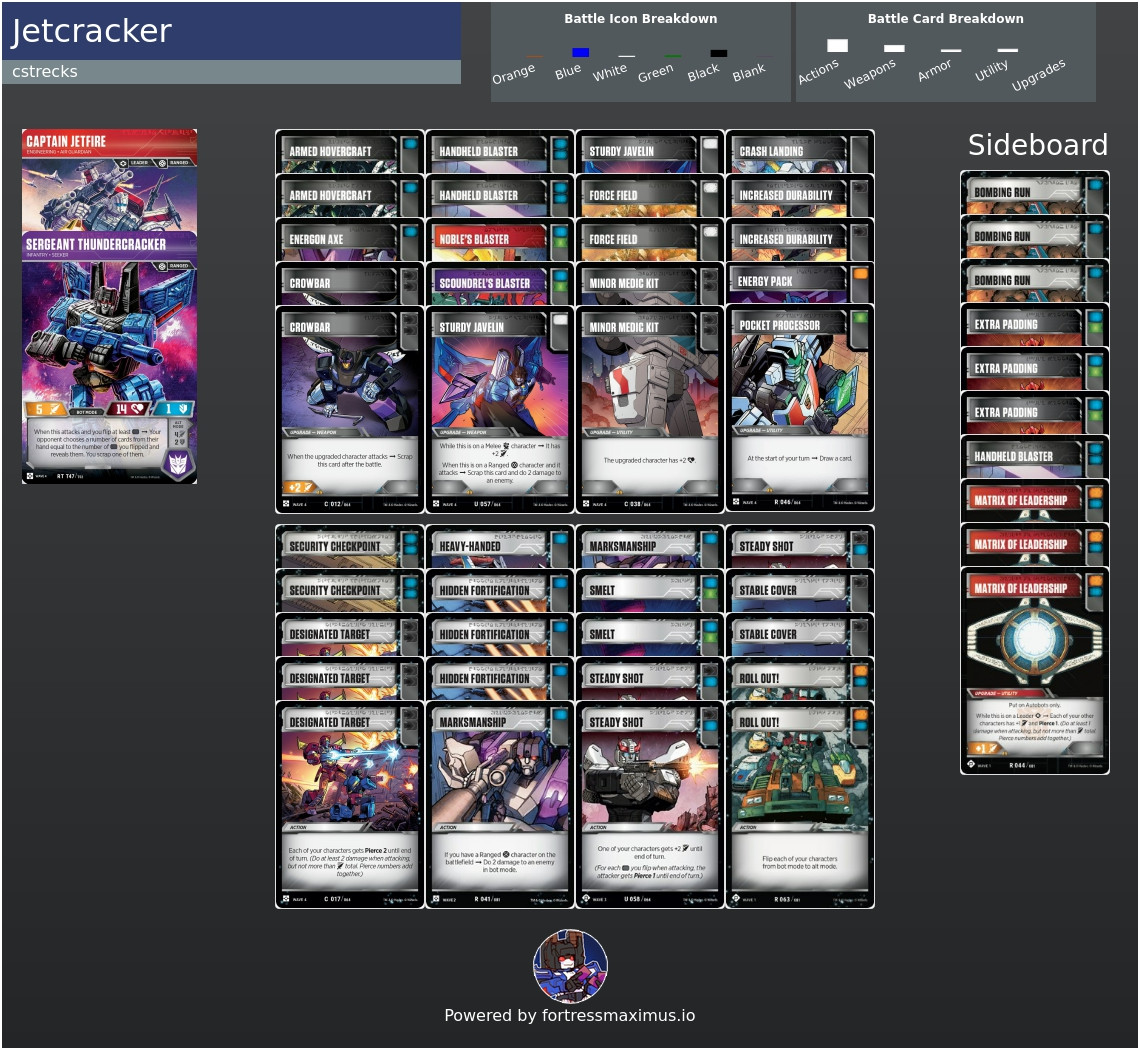This screenshot has height=1050, width=1140.
Task: Select the sideboard Handheld Blaster card
Action: (x=1035, y=457)
